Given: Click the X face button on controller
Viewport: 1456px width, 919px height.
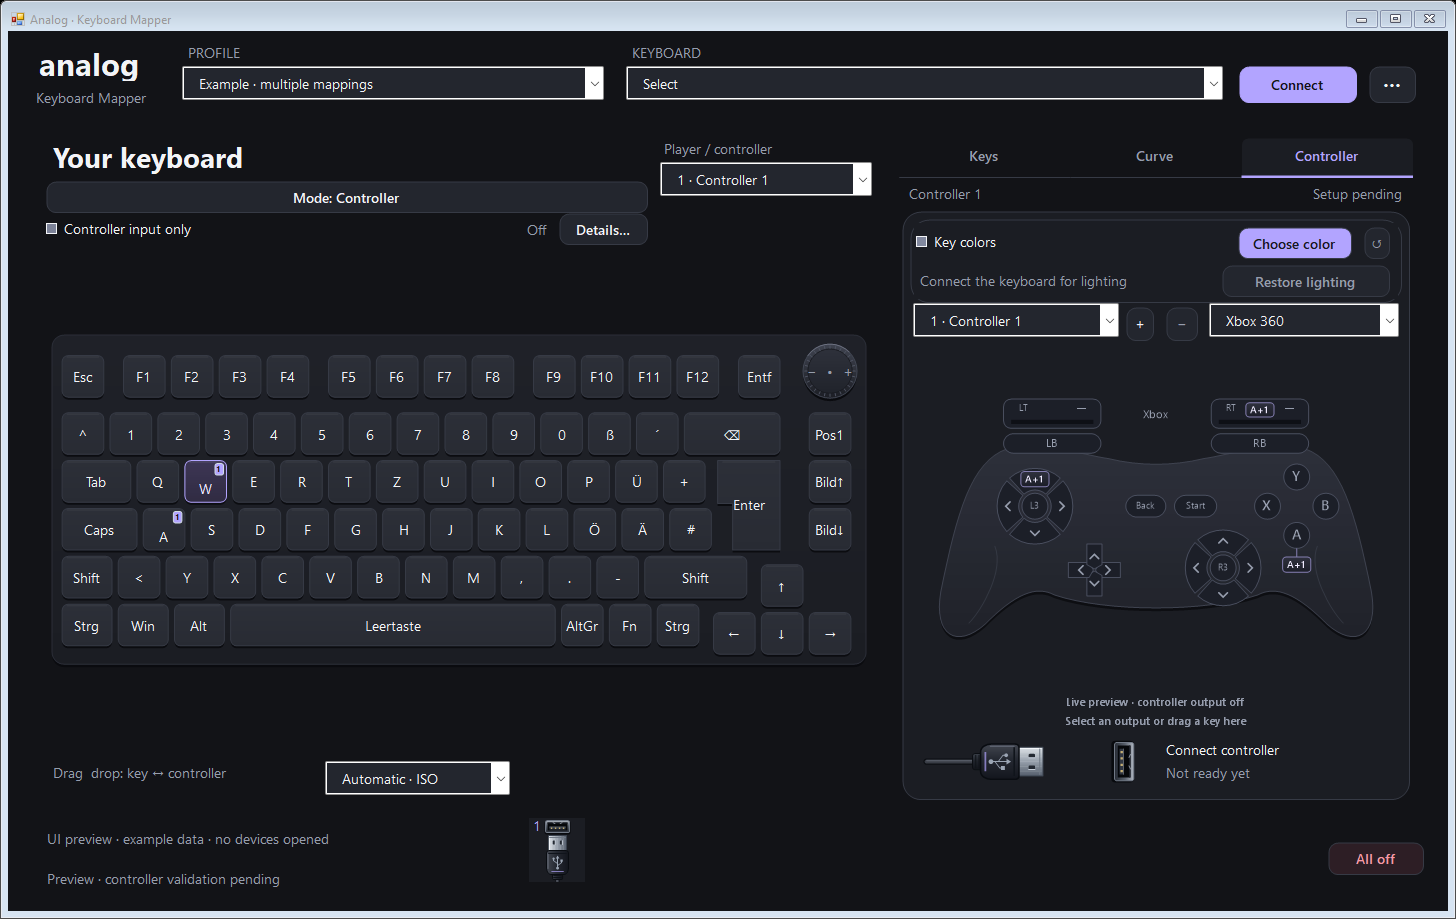Looking at the screenshot, I should coord(1266,505).
